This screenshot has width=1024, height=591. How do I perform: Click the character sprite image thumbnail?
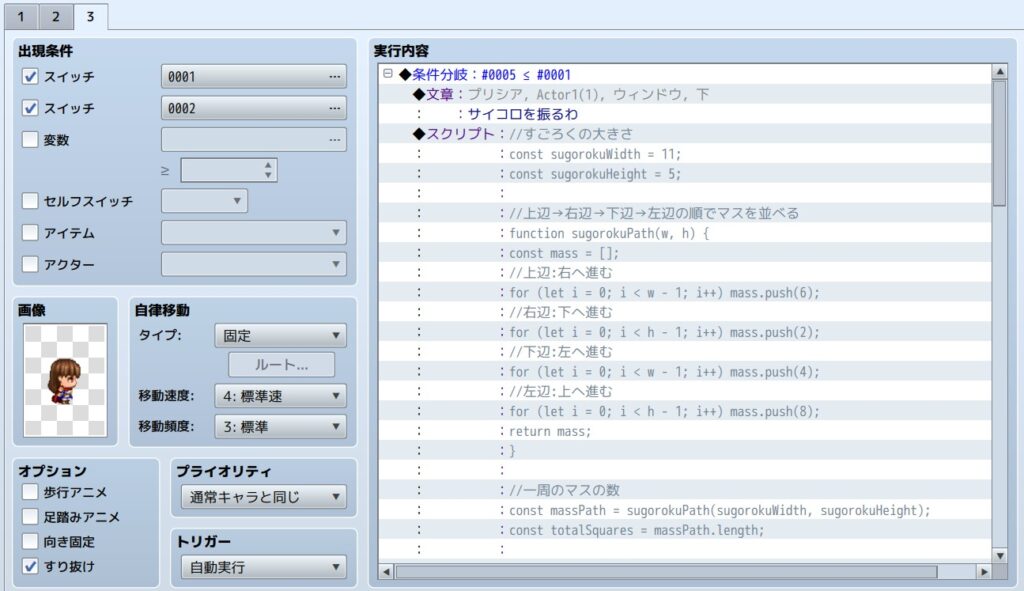65,380
